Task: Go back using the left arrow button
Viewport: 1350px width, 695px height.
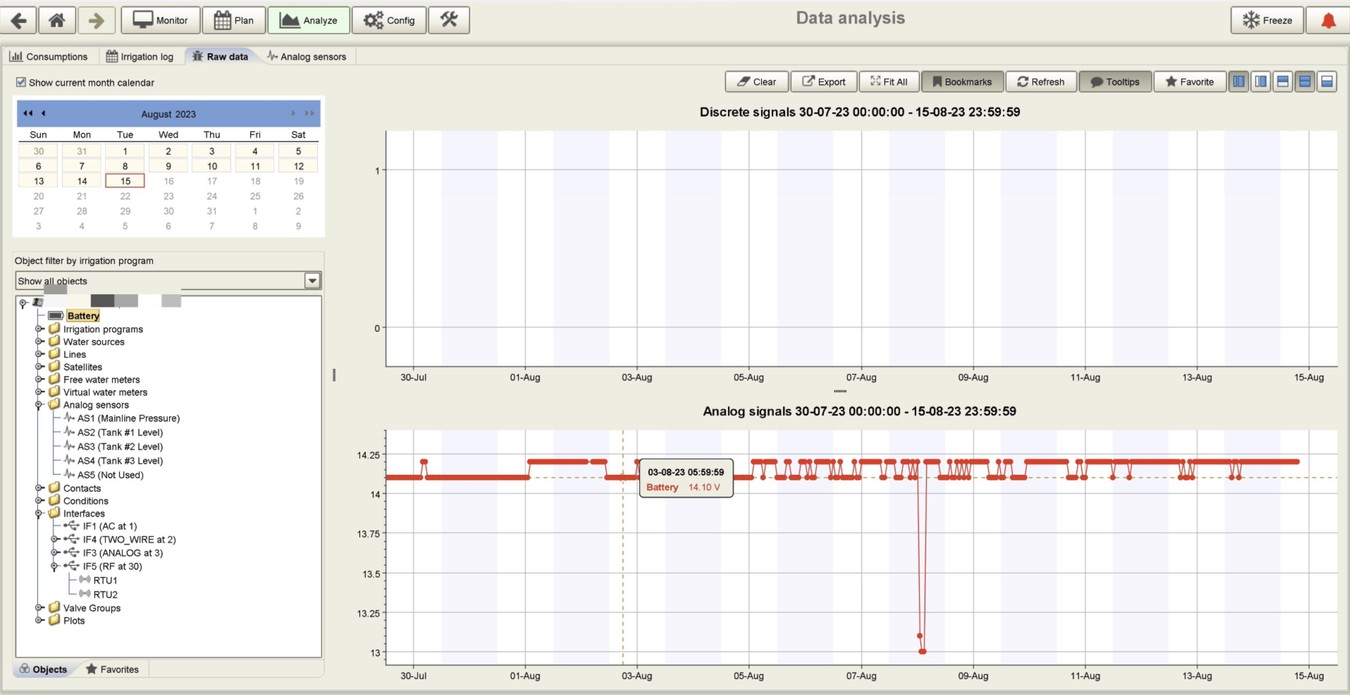Action: [x=19, y=20]
